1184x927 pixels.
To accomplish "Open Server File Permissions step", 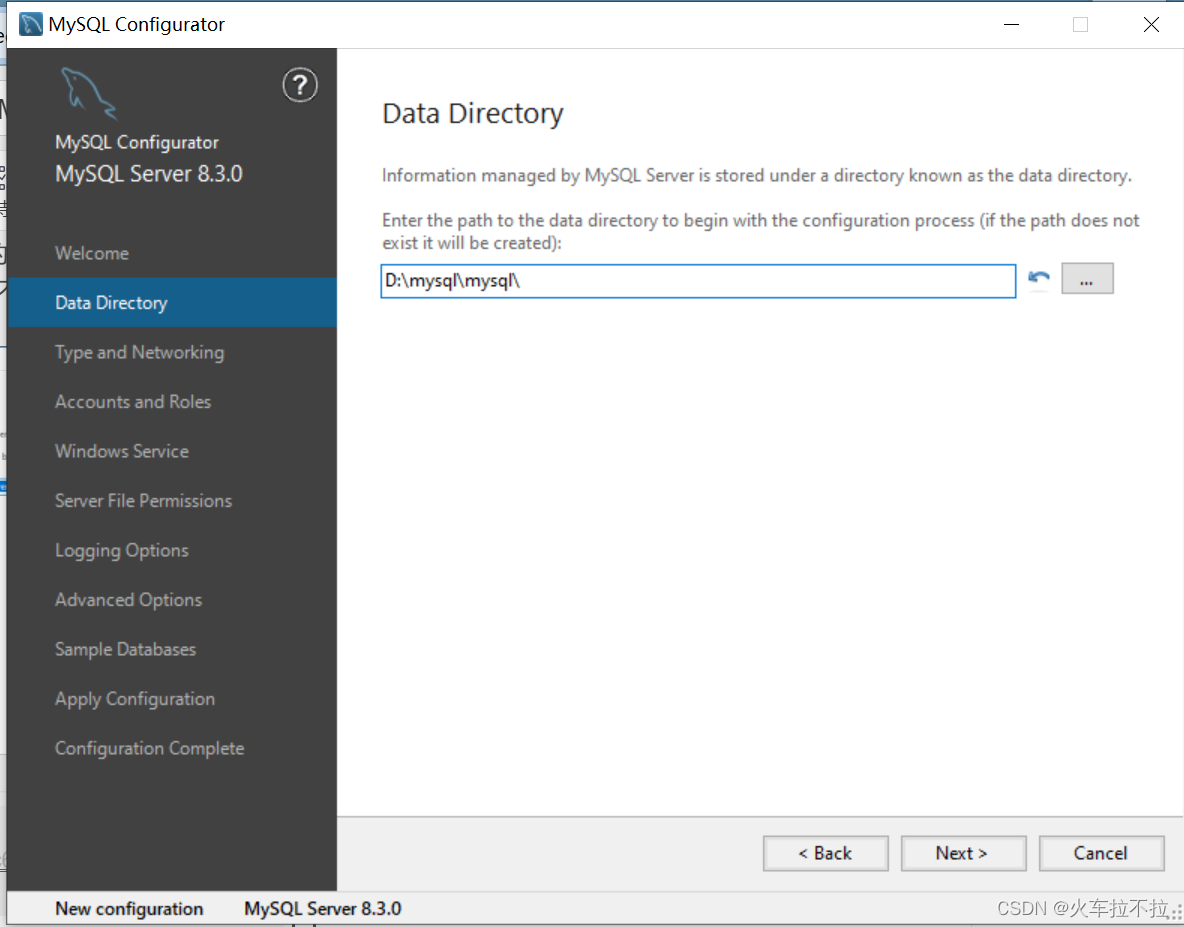I will tap(172, 500).
